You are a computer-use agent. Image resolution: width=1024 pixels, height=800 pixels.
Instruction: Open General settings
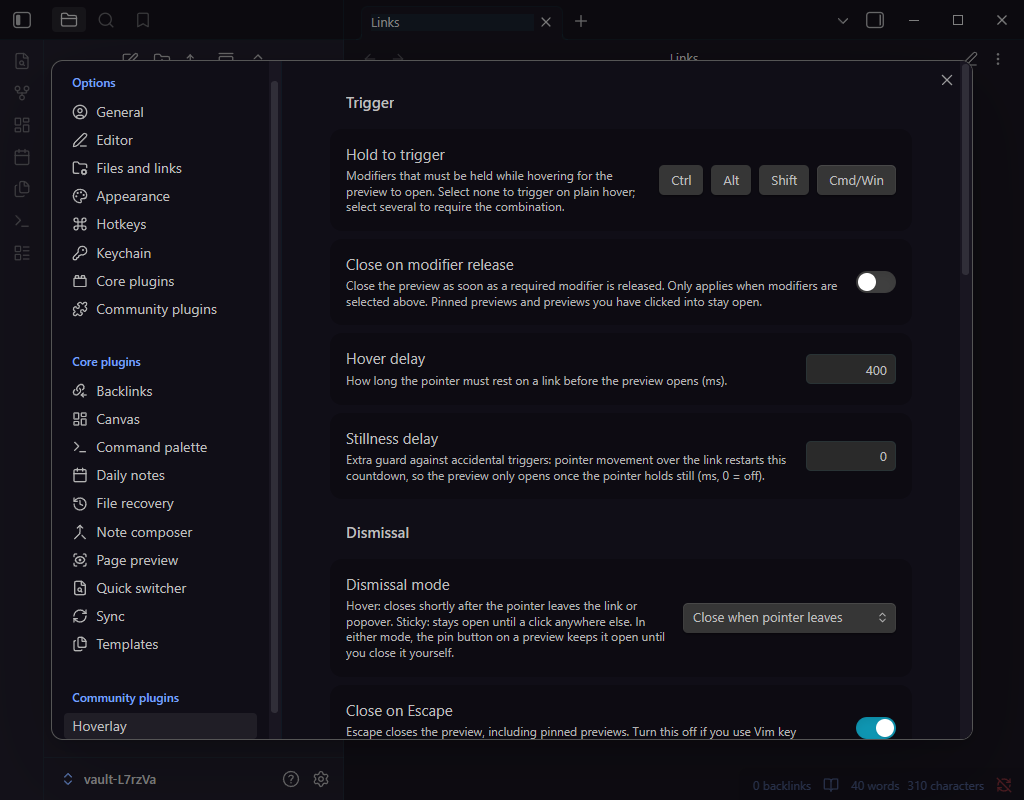tap(161, 112)
